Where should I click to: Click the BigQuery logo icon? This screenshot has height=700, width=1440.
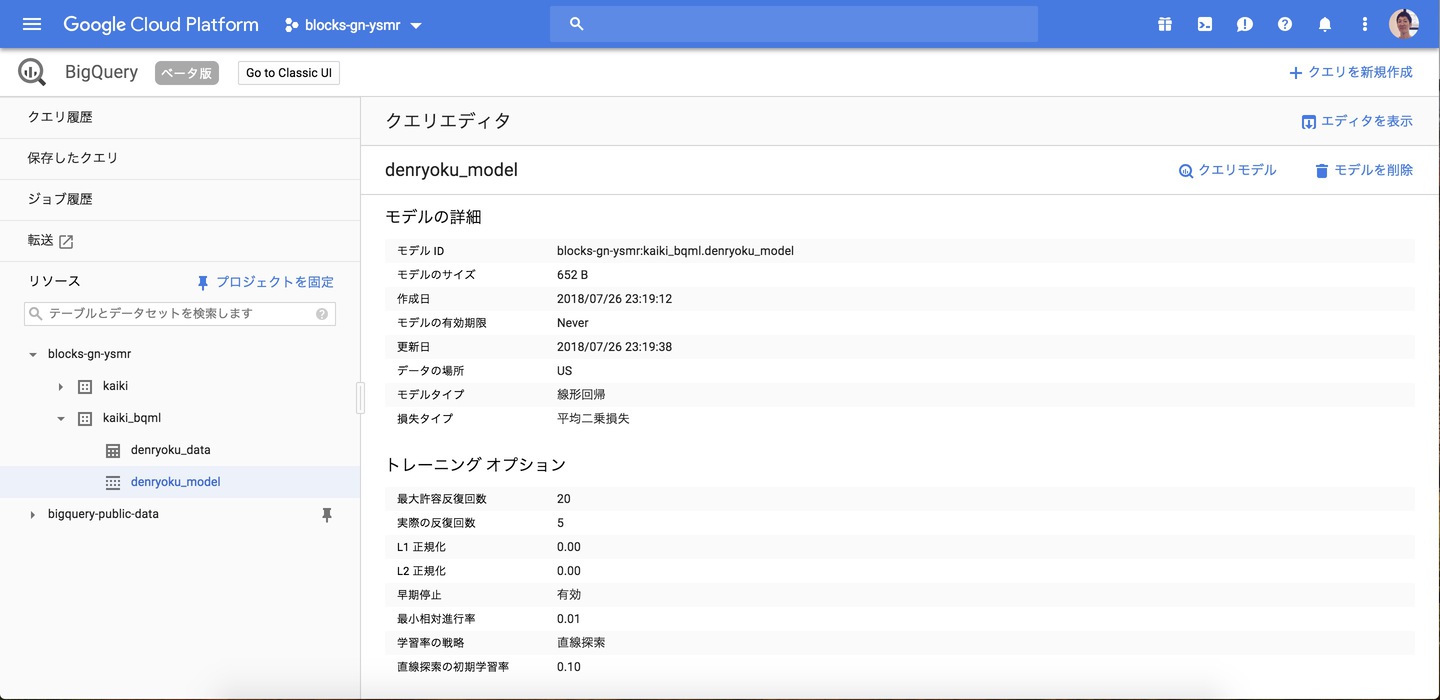[x=32, y=72]
